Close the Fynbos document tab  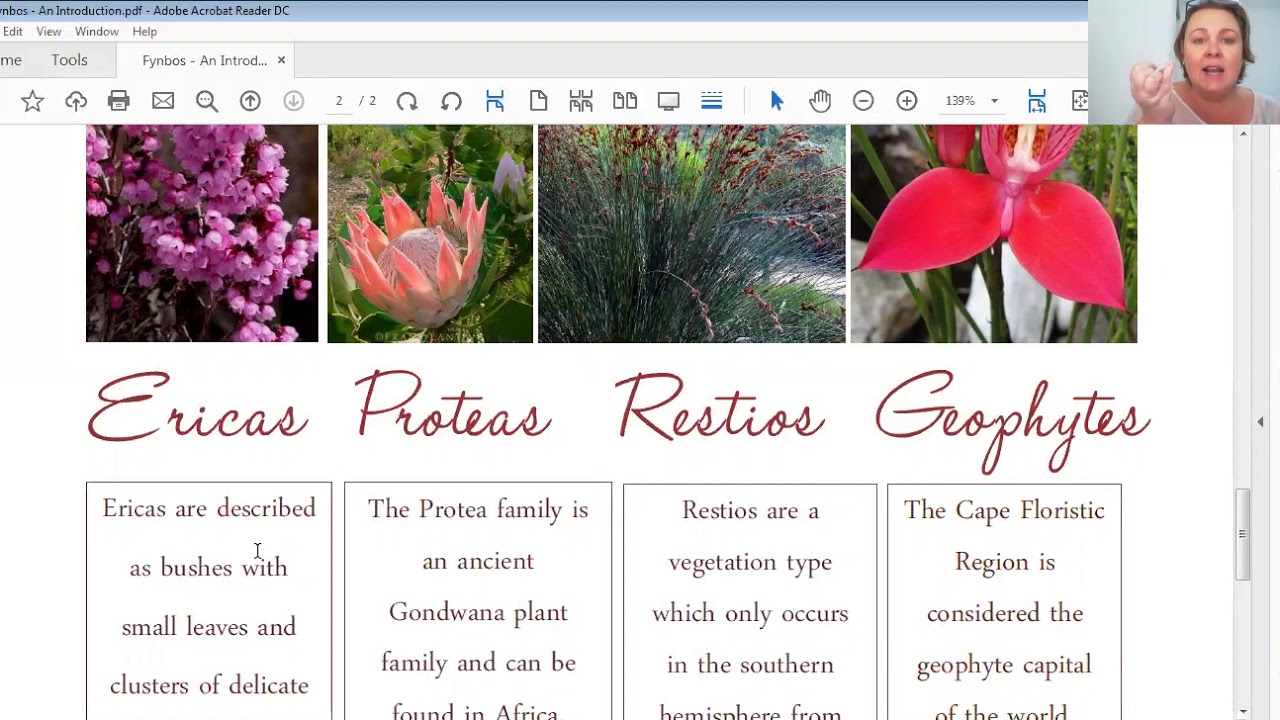pos(281,61)
